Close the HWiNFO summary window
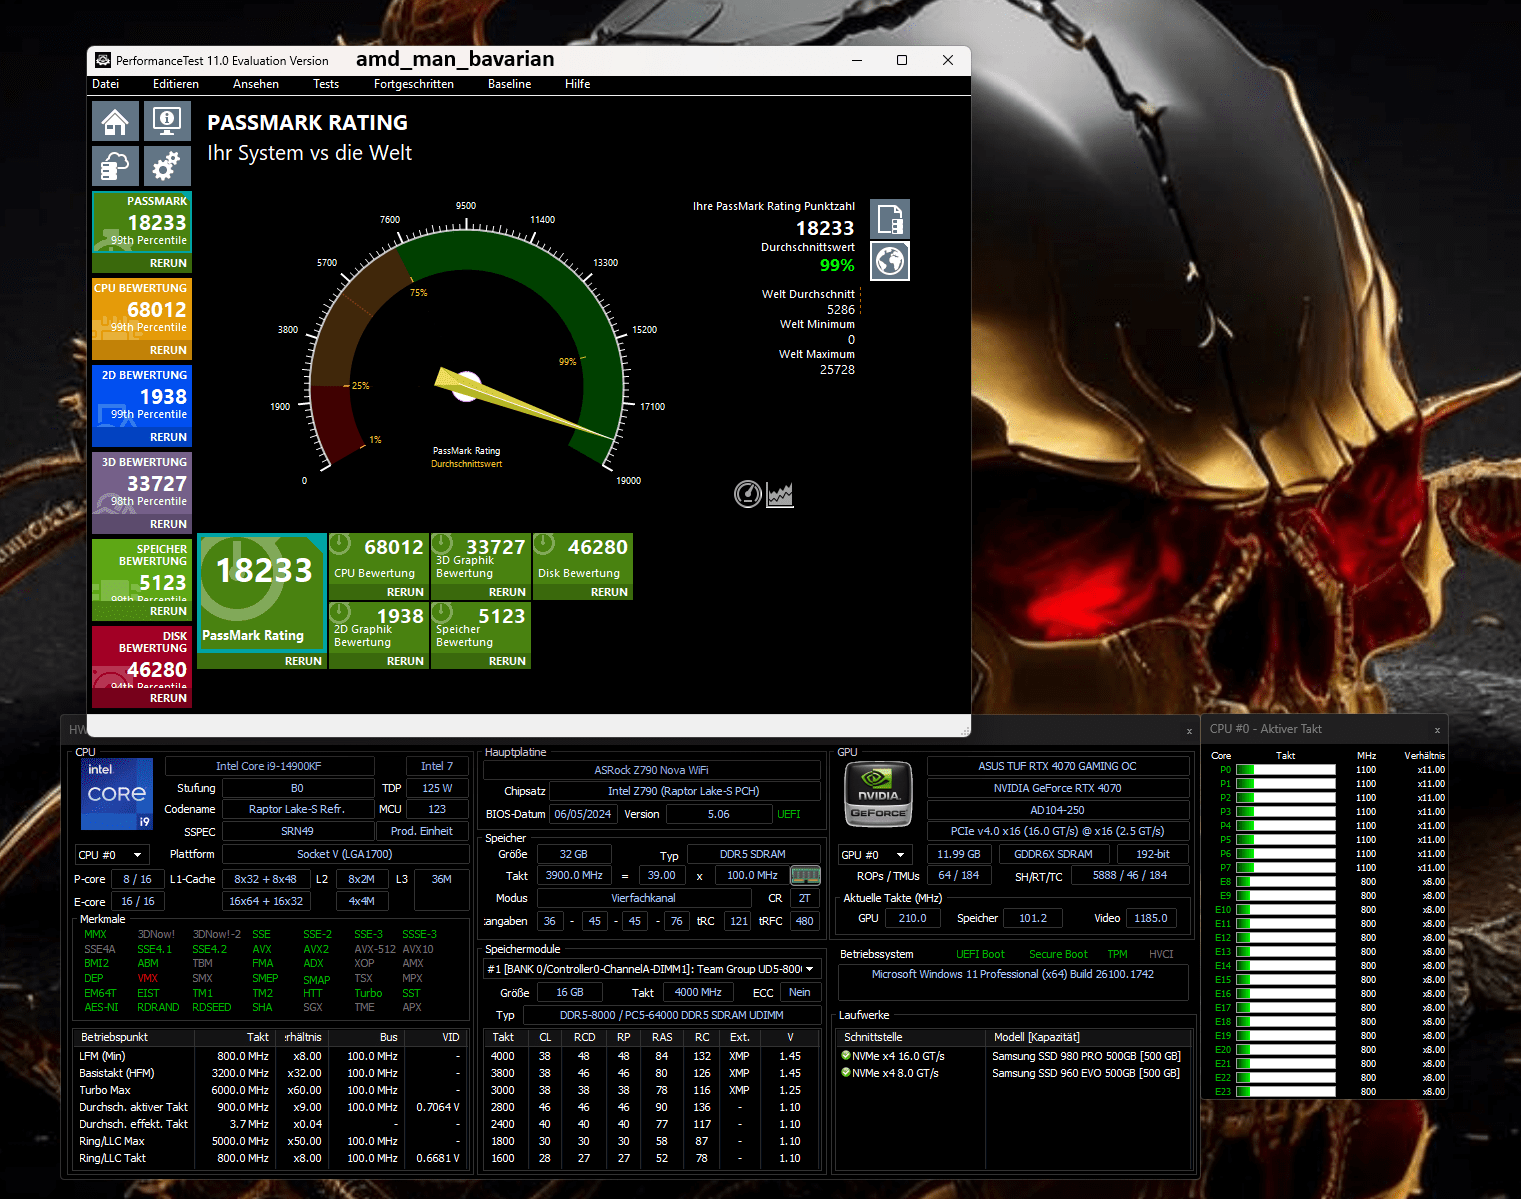The image size is (1521, 1199). click(x=1189, y=731)
